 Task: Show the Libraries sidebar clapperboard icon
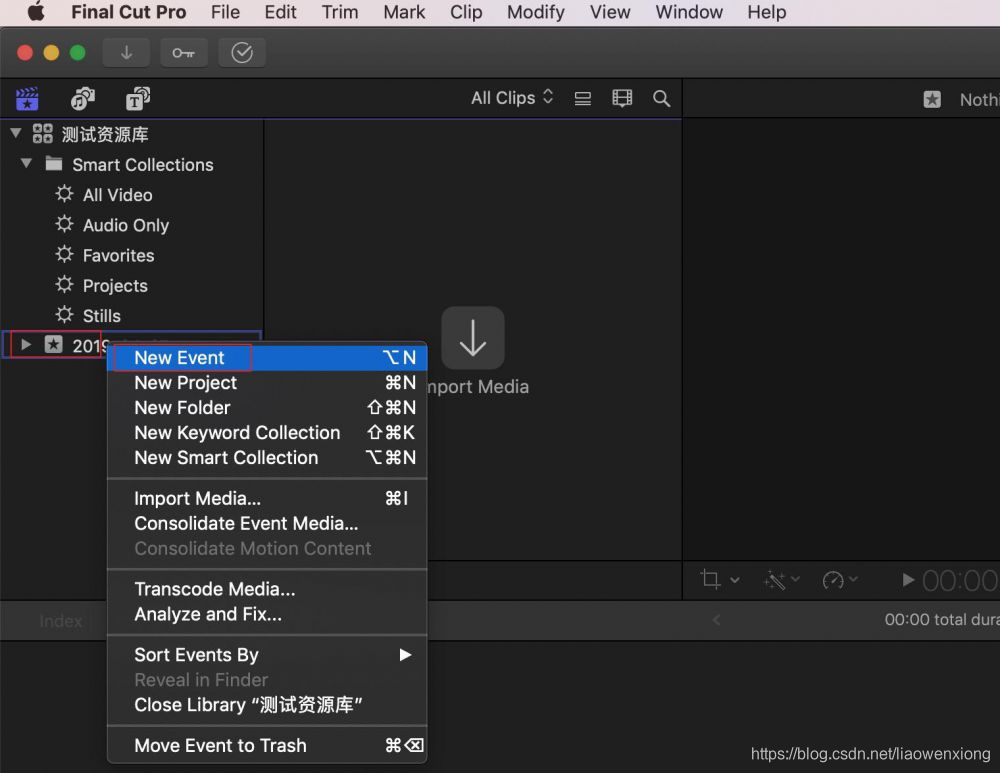tap(27, 99)
